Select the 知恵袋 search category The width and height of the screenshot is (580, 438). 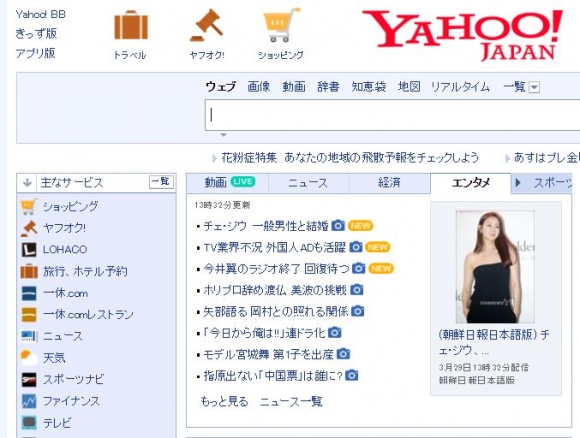pos(368,87)
